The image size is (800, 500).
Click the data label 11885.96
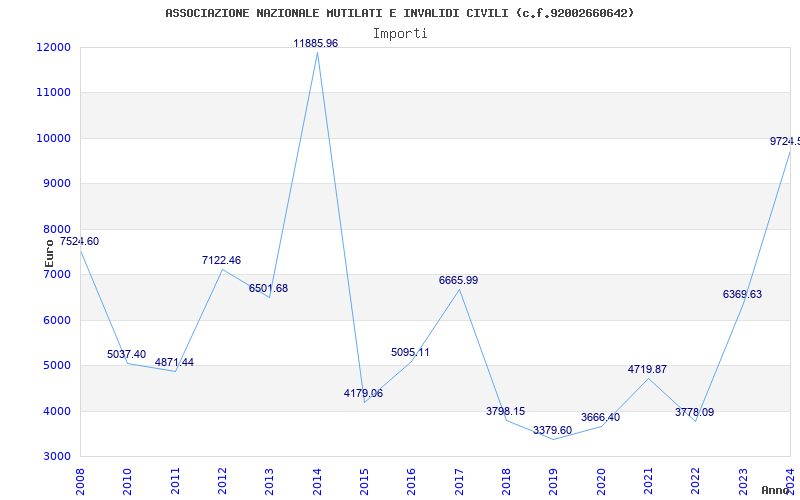pos(315,43)
